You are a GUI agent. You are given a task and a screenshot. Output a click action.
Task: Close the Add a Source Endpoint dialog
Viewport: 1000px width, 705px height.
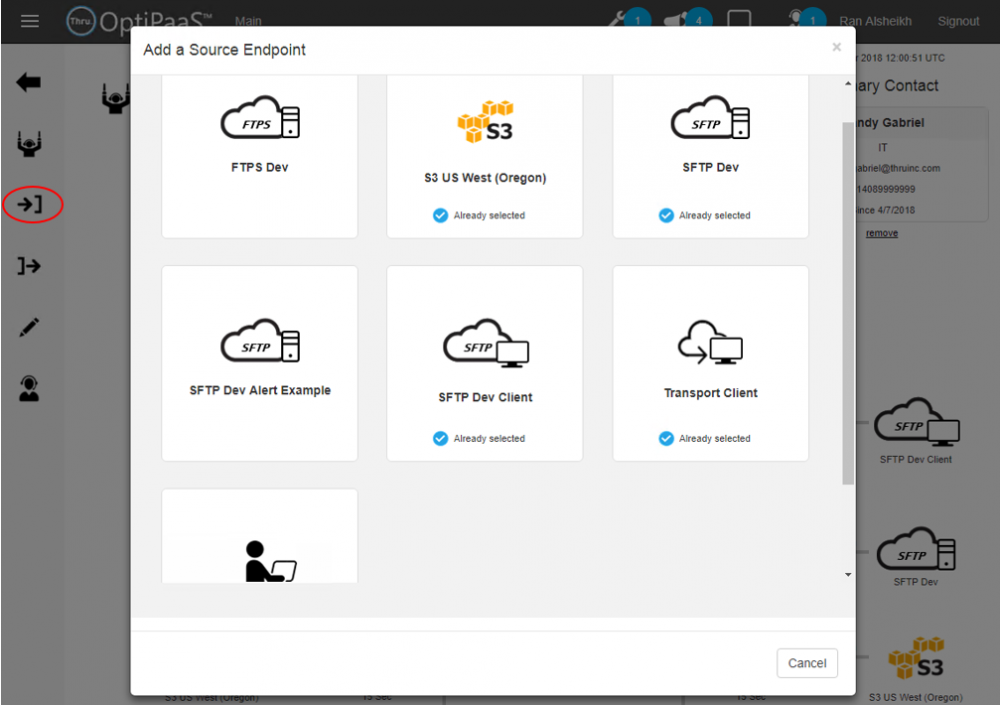(836, 47)
